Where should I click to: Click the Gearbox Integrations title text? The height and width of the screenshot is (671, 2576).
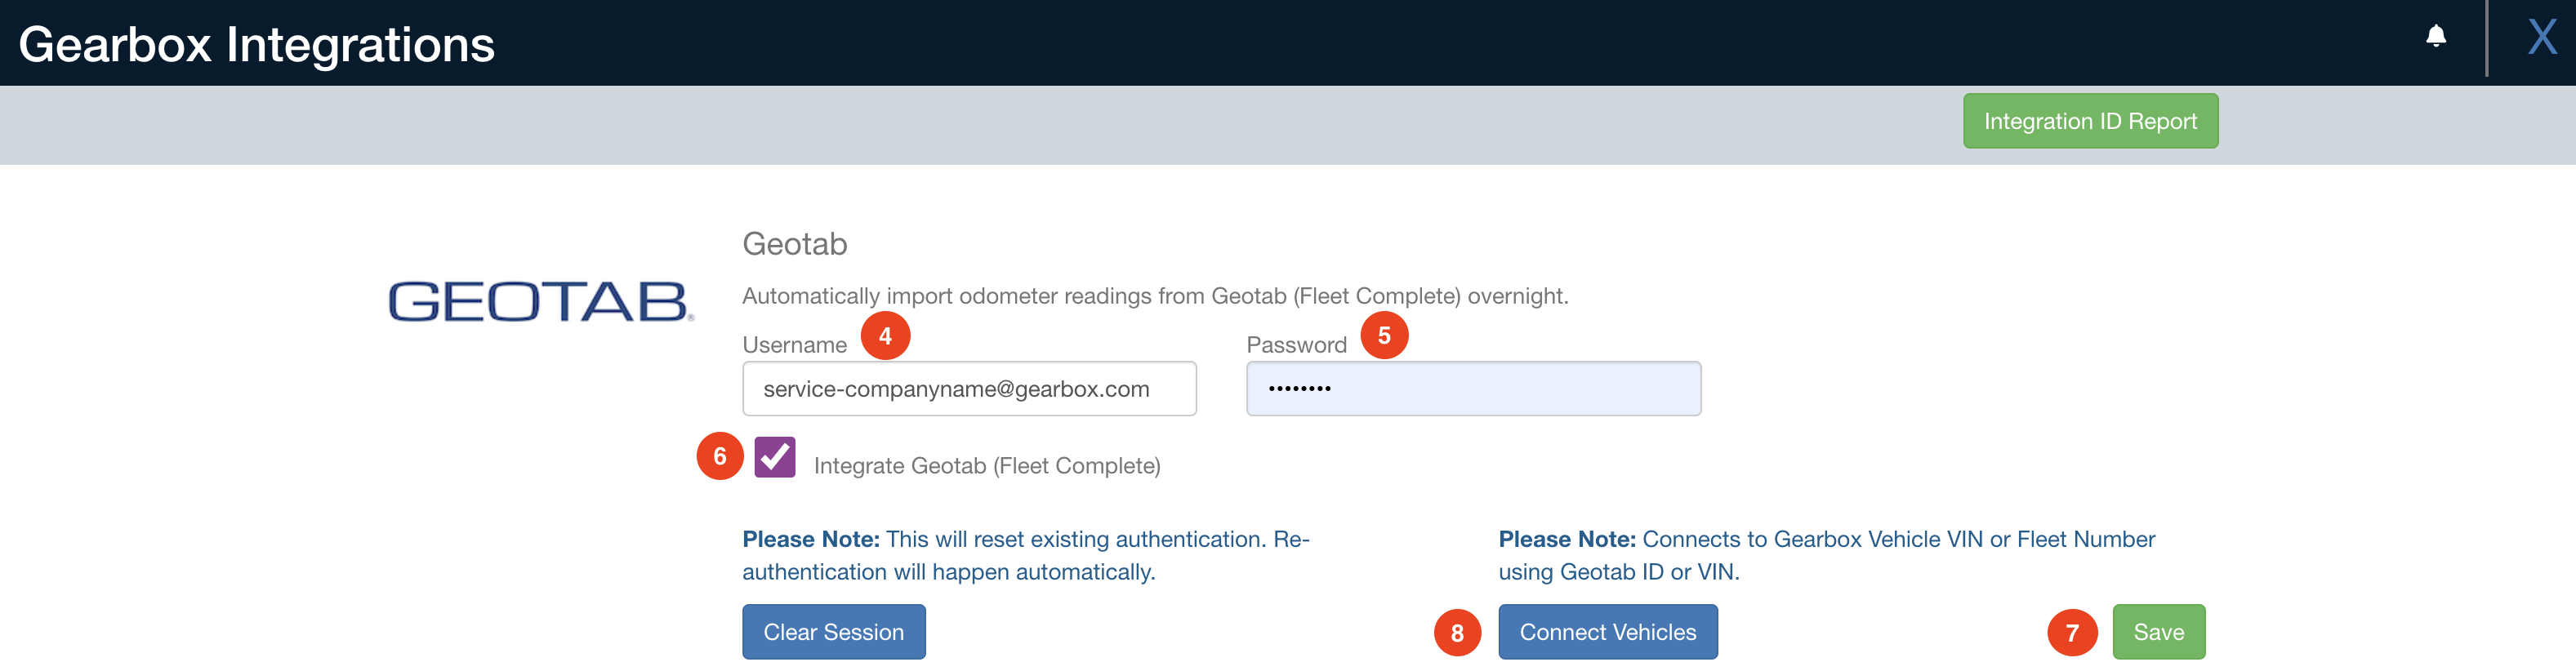tap(256, 43)
